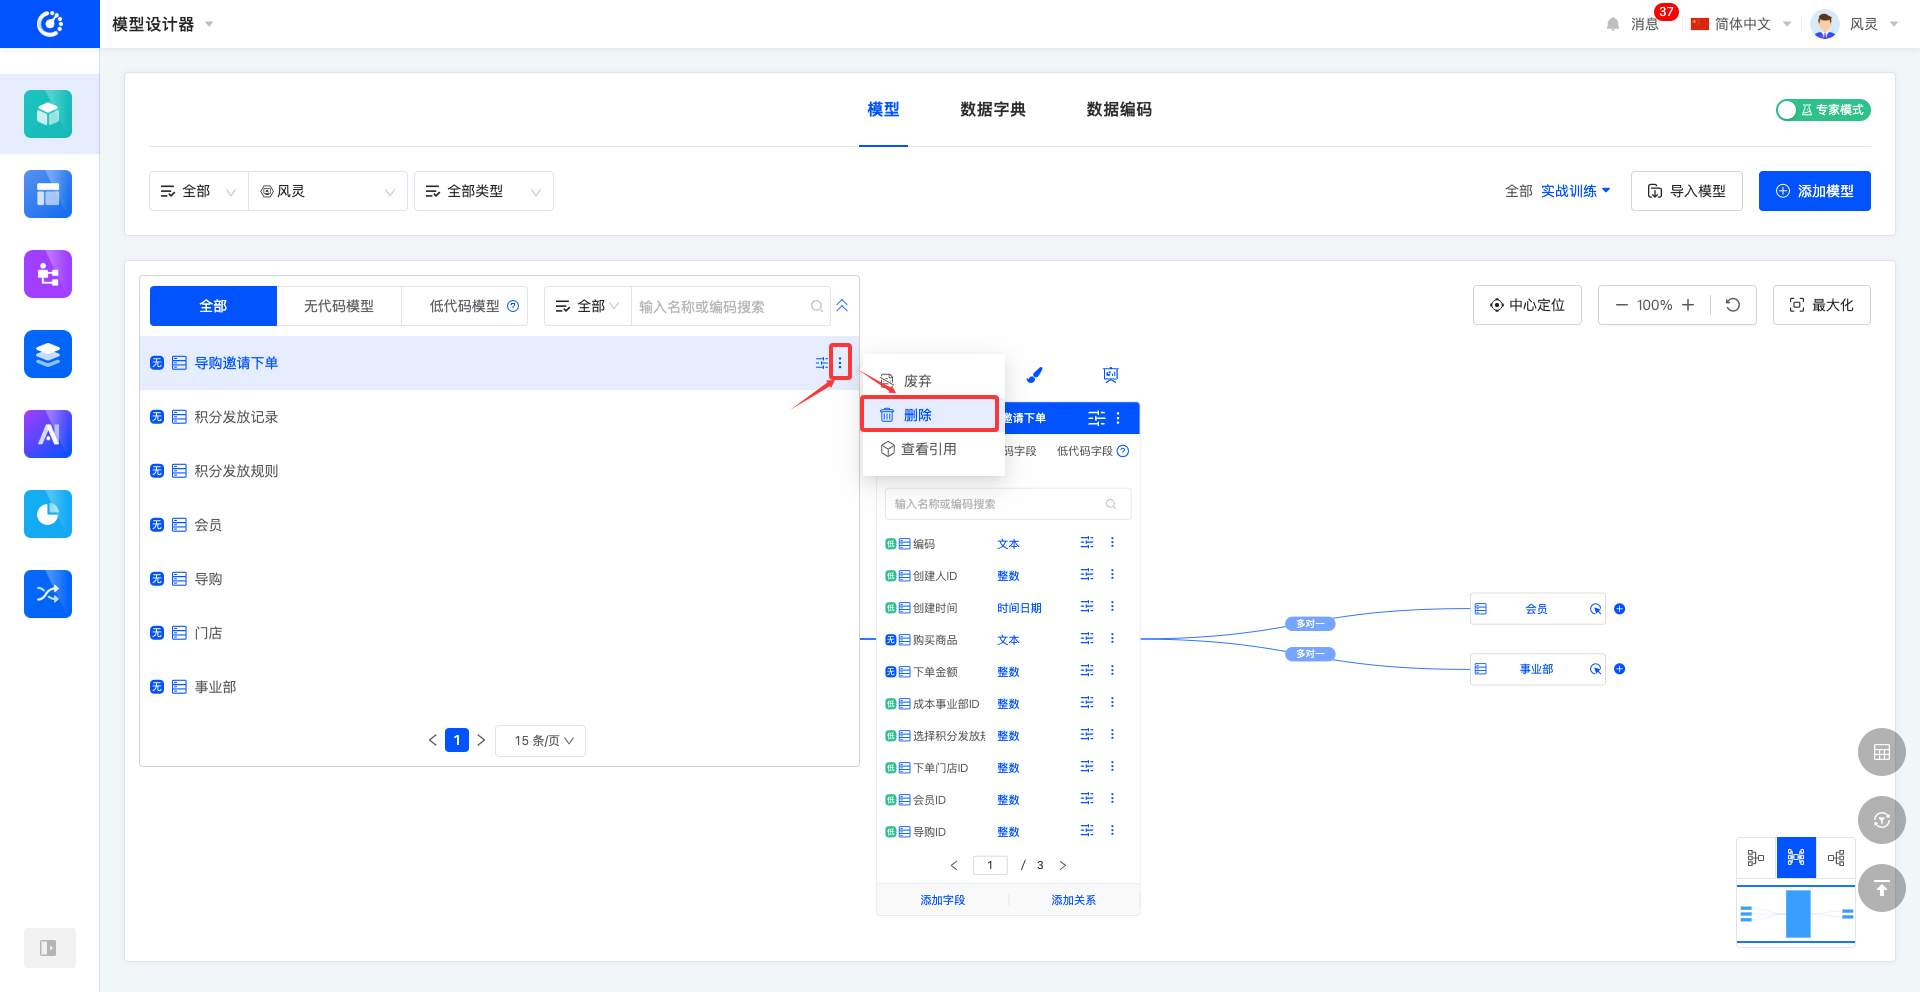The image size is (1920, 992).
Task: Open the 简体中文 language dropdown
Action: [1741, 24]
